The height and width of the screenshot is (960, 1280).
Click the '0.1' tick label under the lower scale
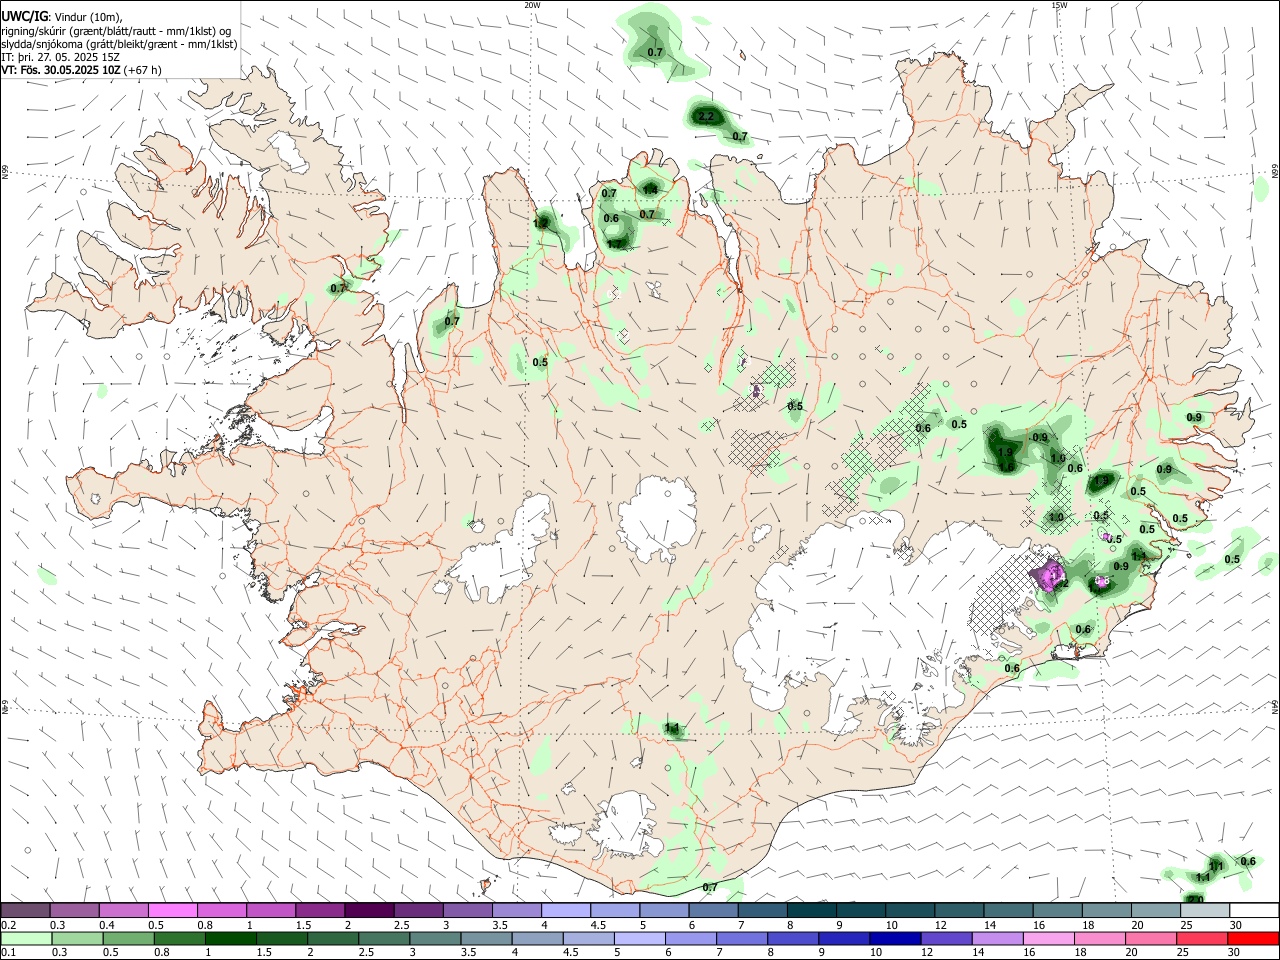[x=8, y=953]
